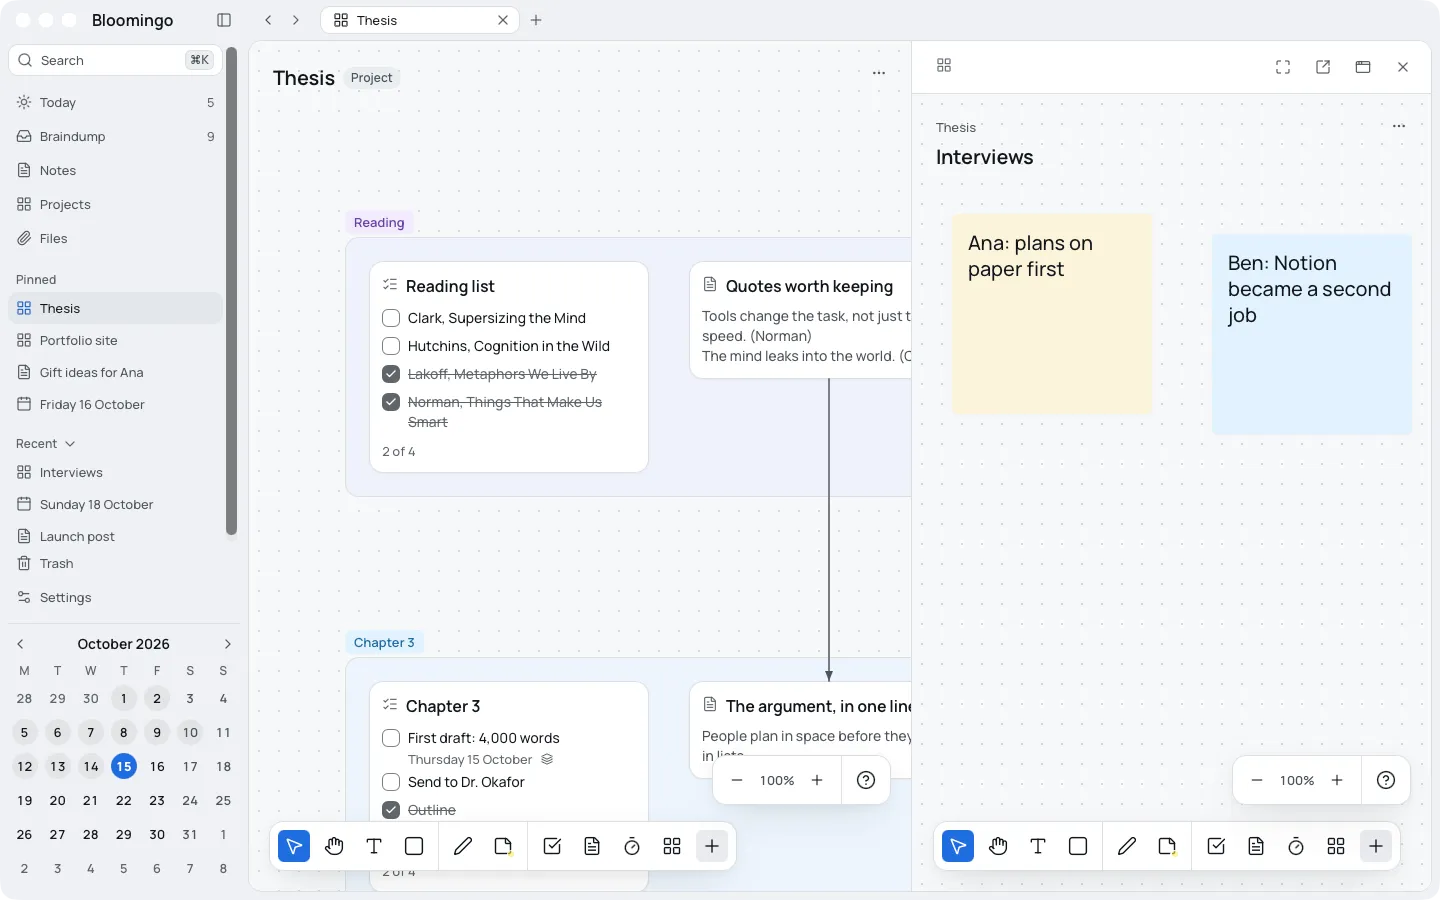Go to next month in calendar

click(x=227, y=644)
